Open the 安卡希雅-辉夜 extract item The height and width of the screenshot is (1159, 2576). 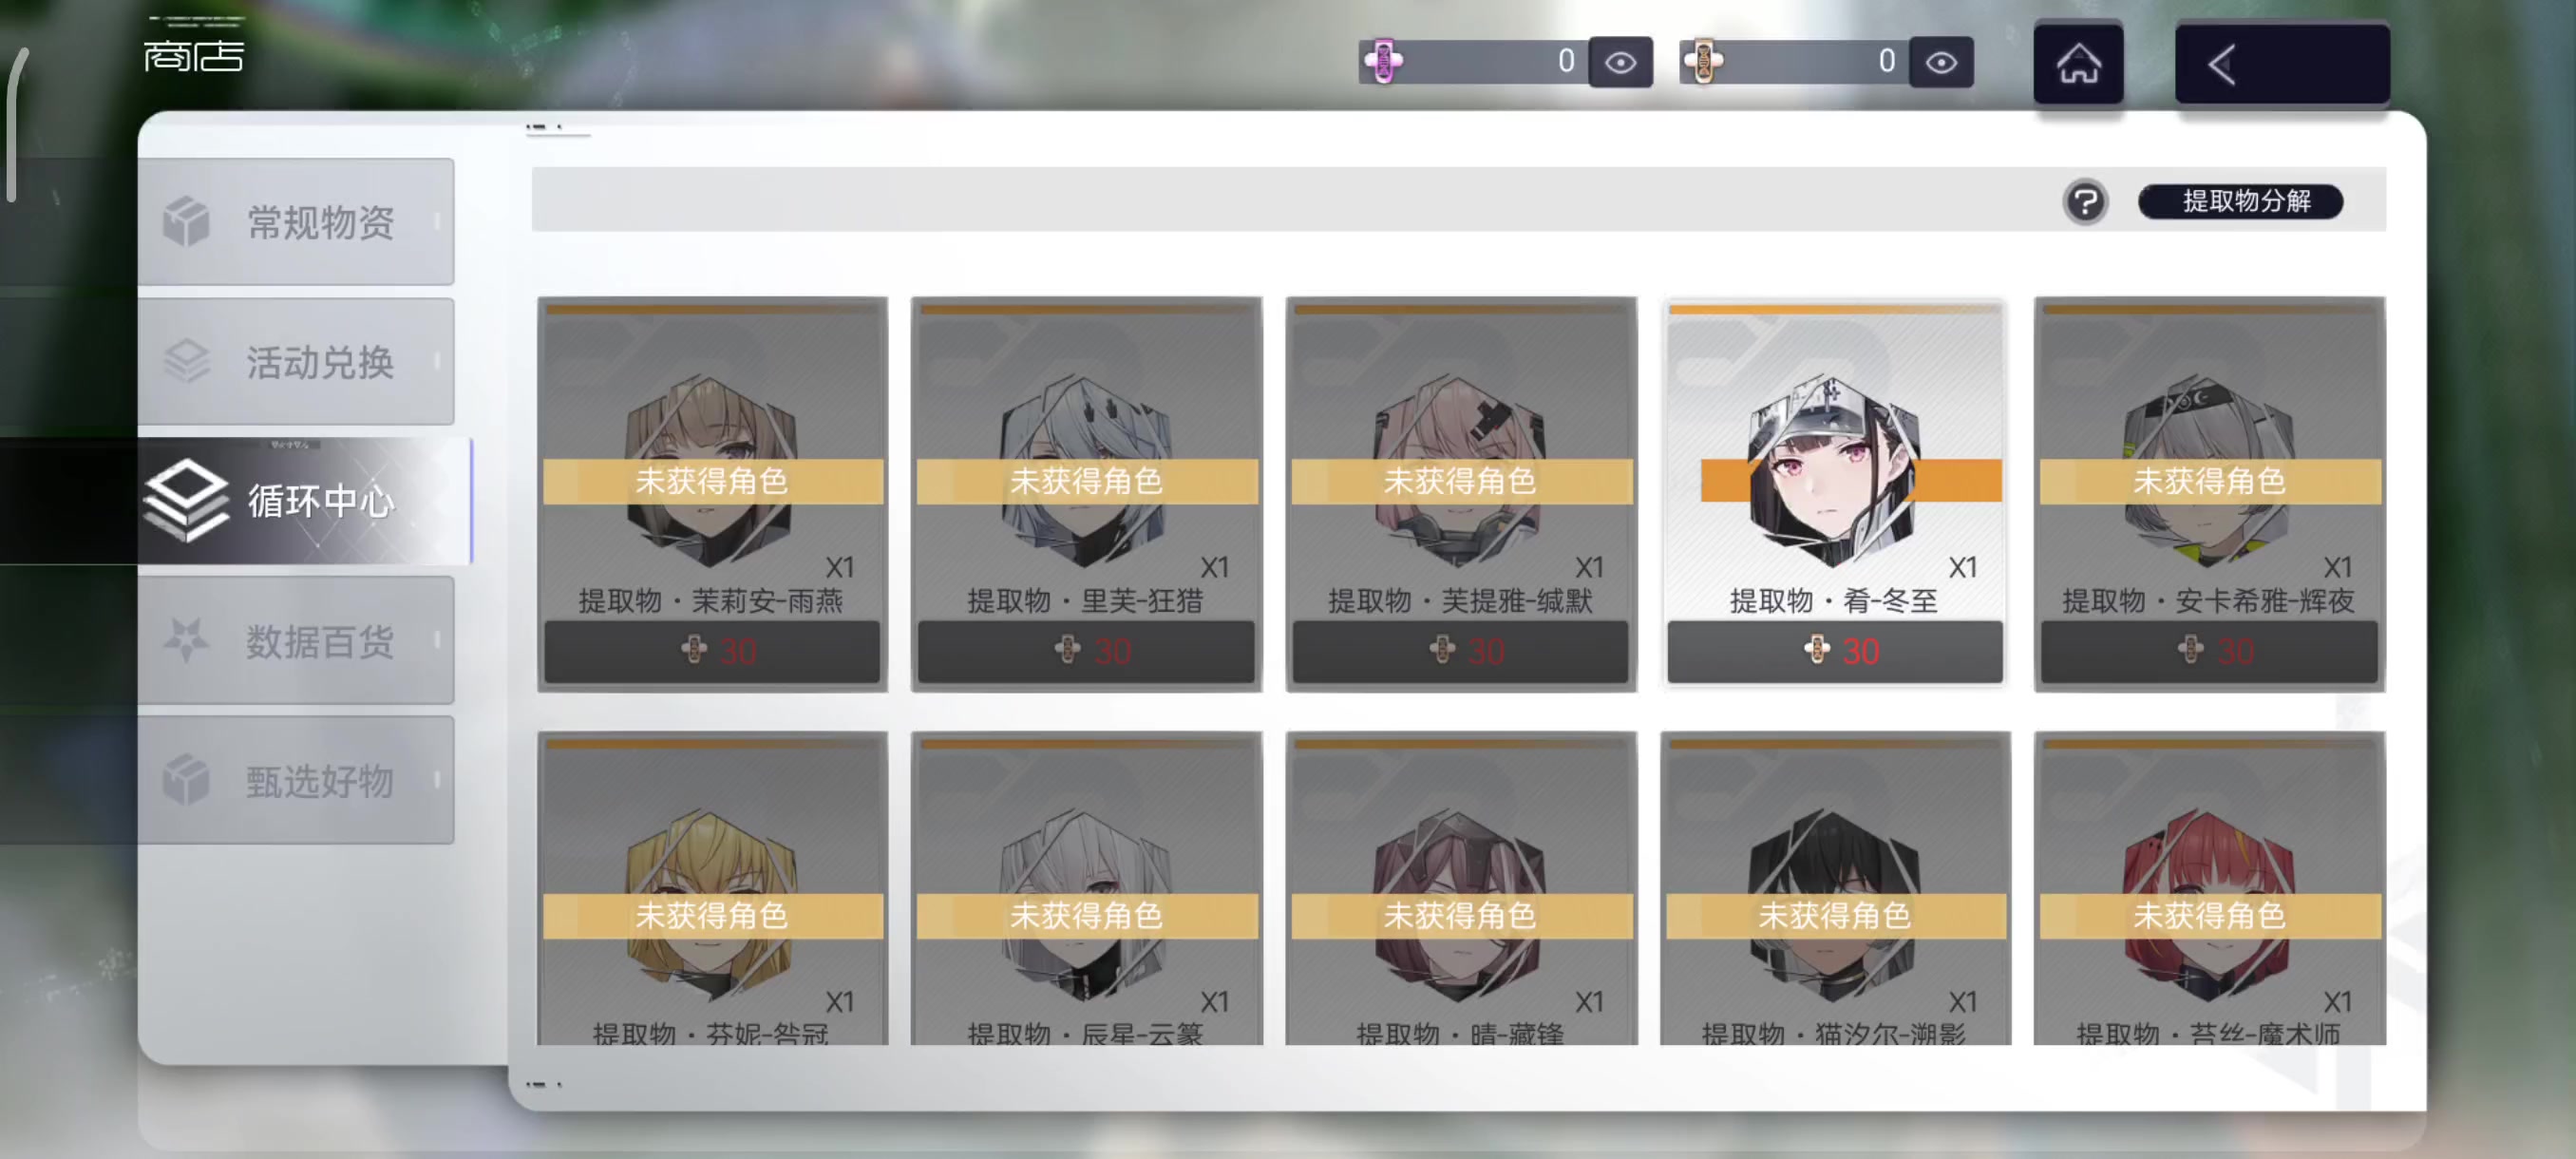2209,494
